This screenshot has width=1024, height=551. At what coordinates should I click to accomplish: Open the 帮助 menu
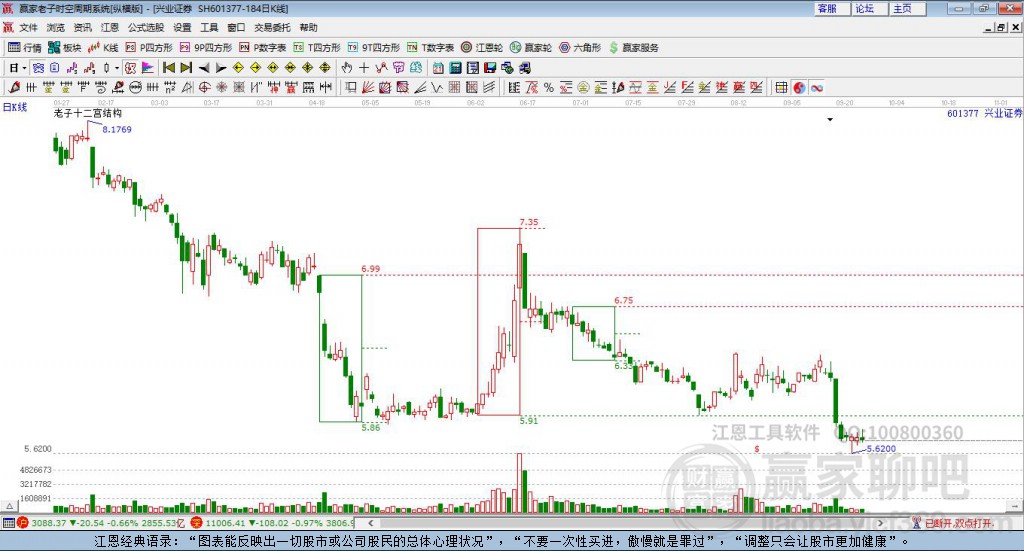[308, 27]
